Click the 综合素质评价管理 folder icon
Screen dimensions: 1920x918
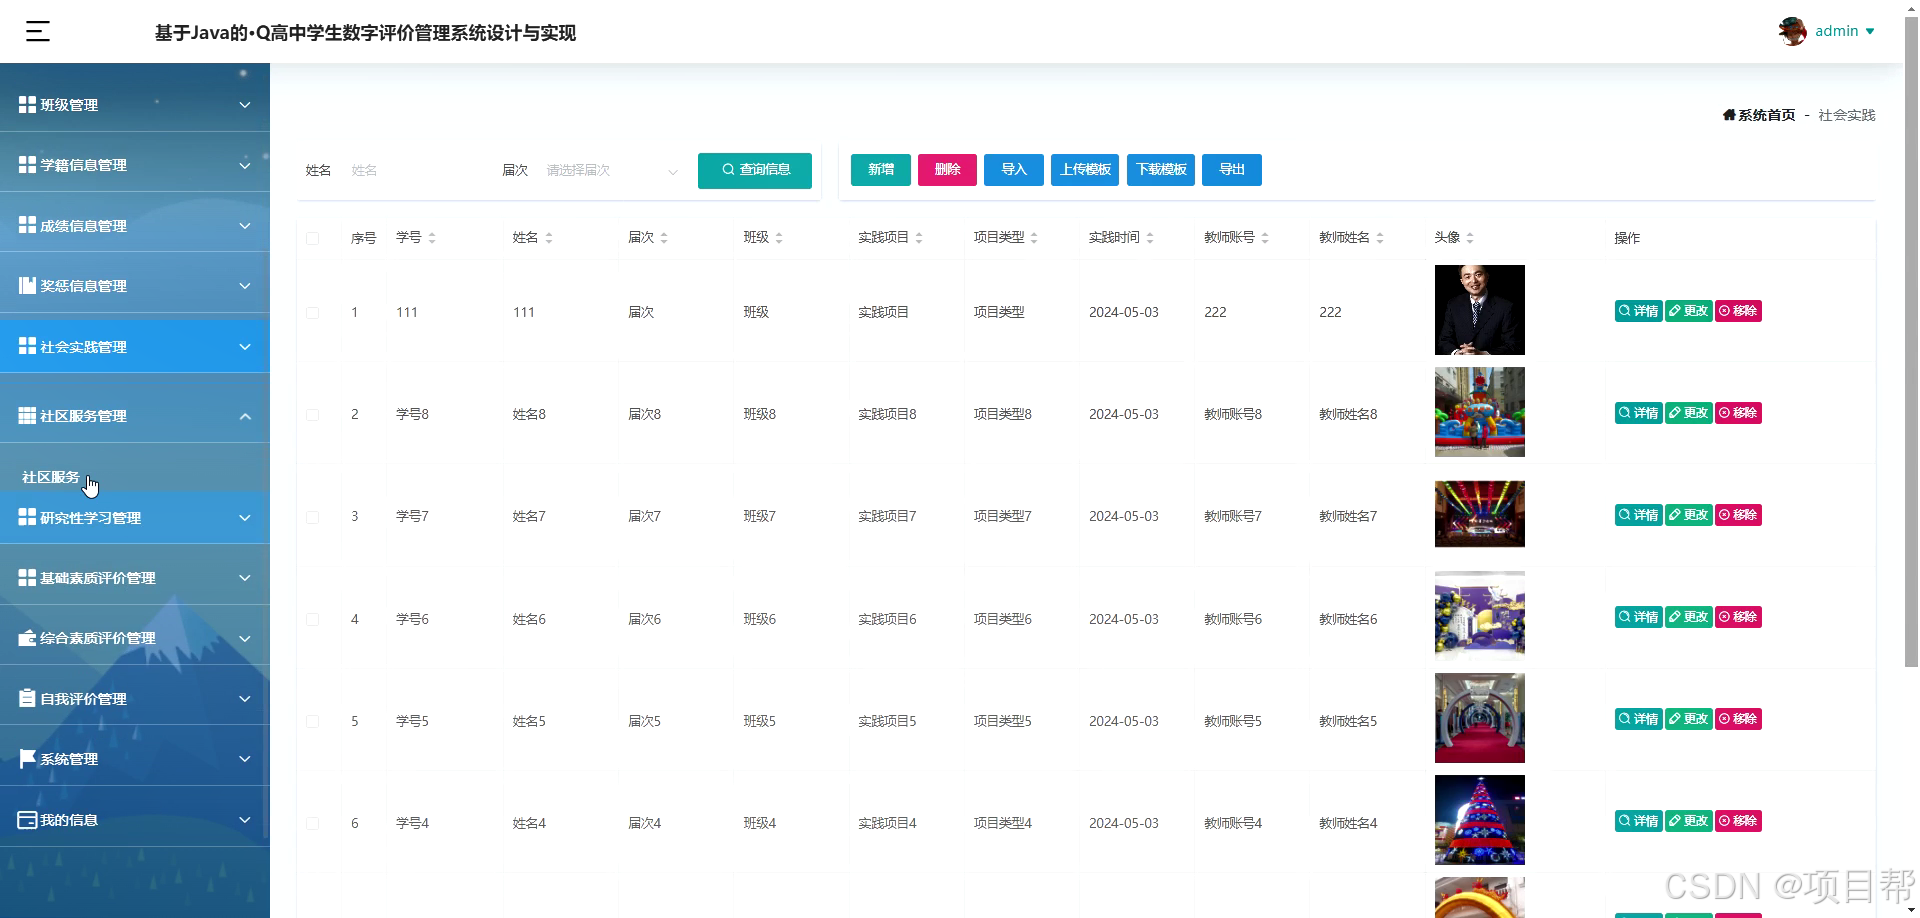point(27,638)
